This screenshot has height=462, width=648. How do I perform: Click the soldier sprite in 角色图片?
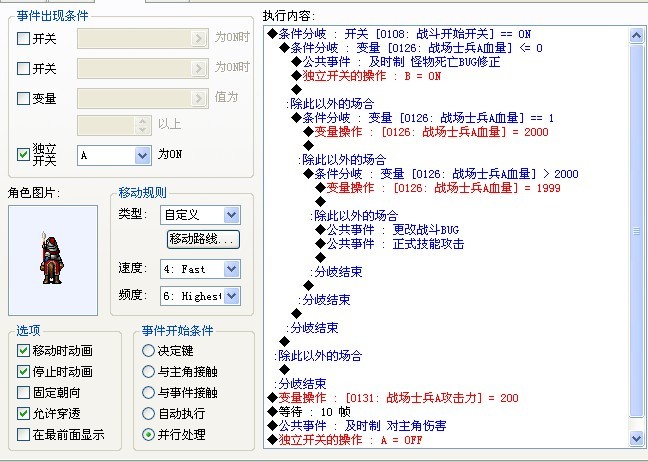point(52,259)
